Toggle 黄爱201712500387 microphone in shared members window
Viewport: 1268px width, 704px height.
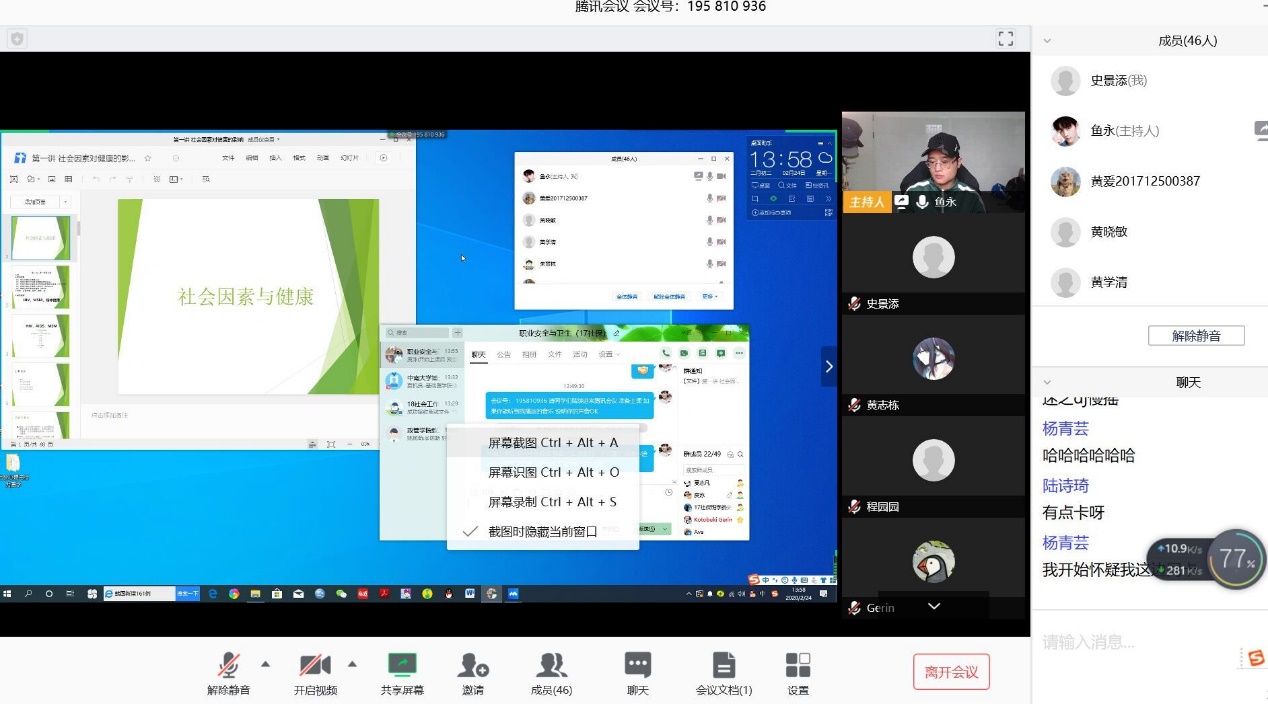click(x=709, y=198)
